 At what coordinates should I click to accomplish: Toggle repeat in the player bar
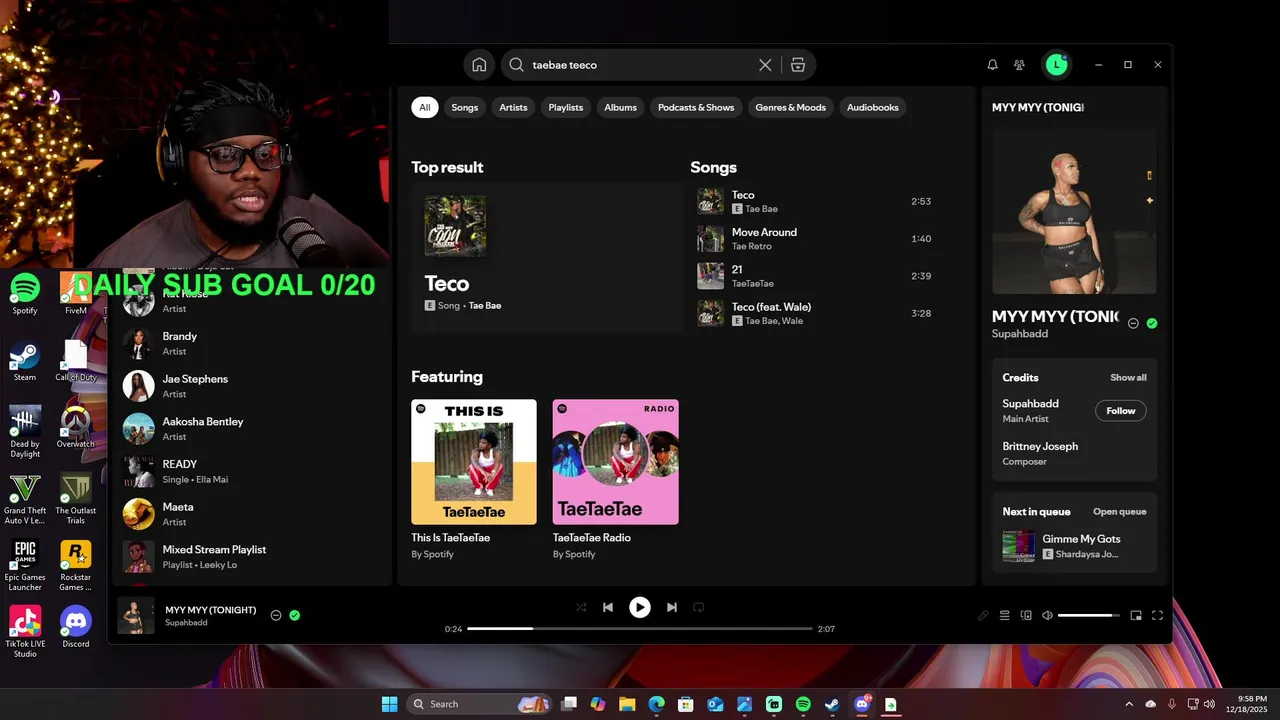tap(699, 607)
